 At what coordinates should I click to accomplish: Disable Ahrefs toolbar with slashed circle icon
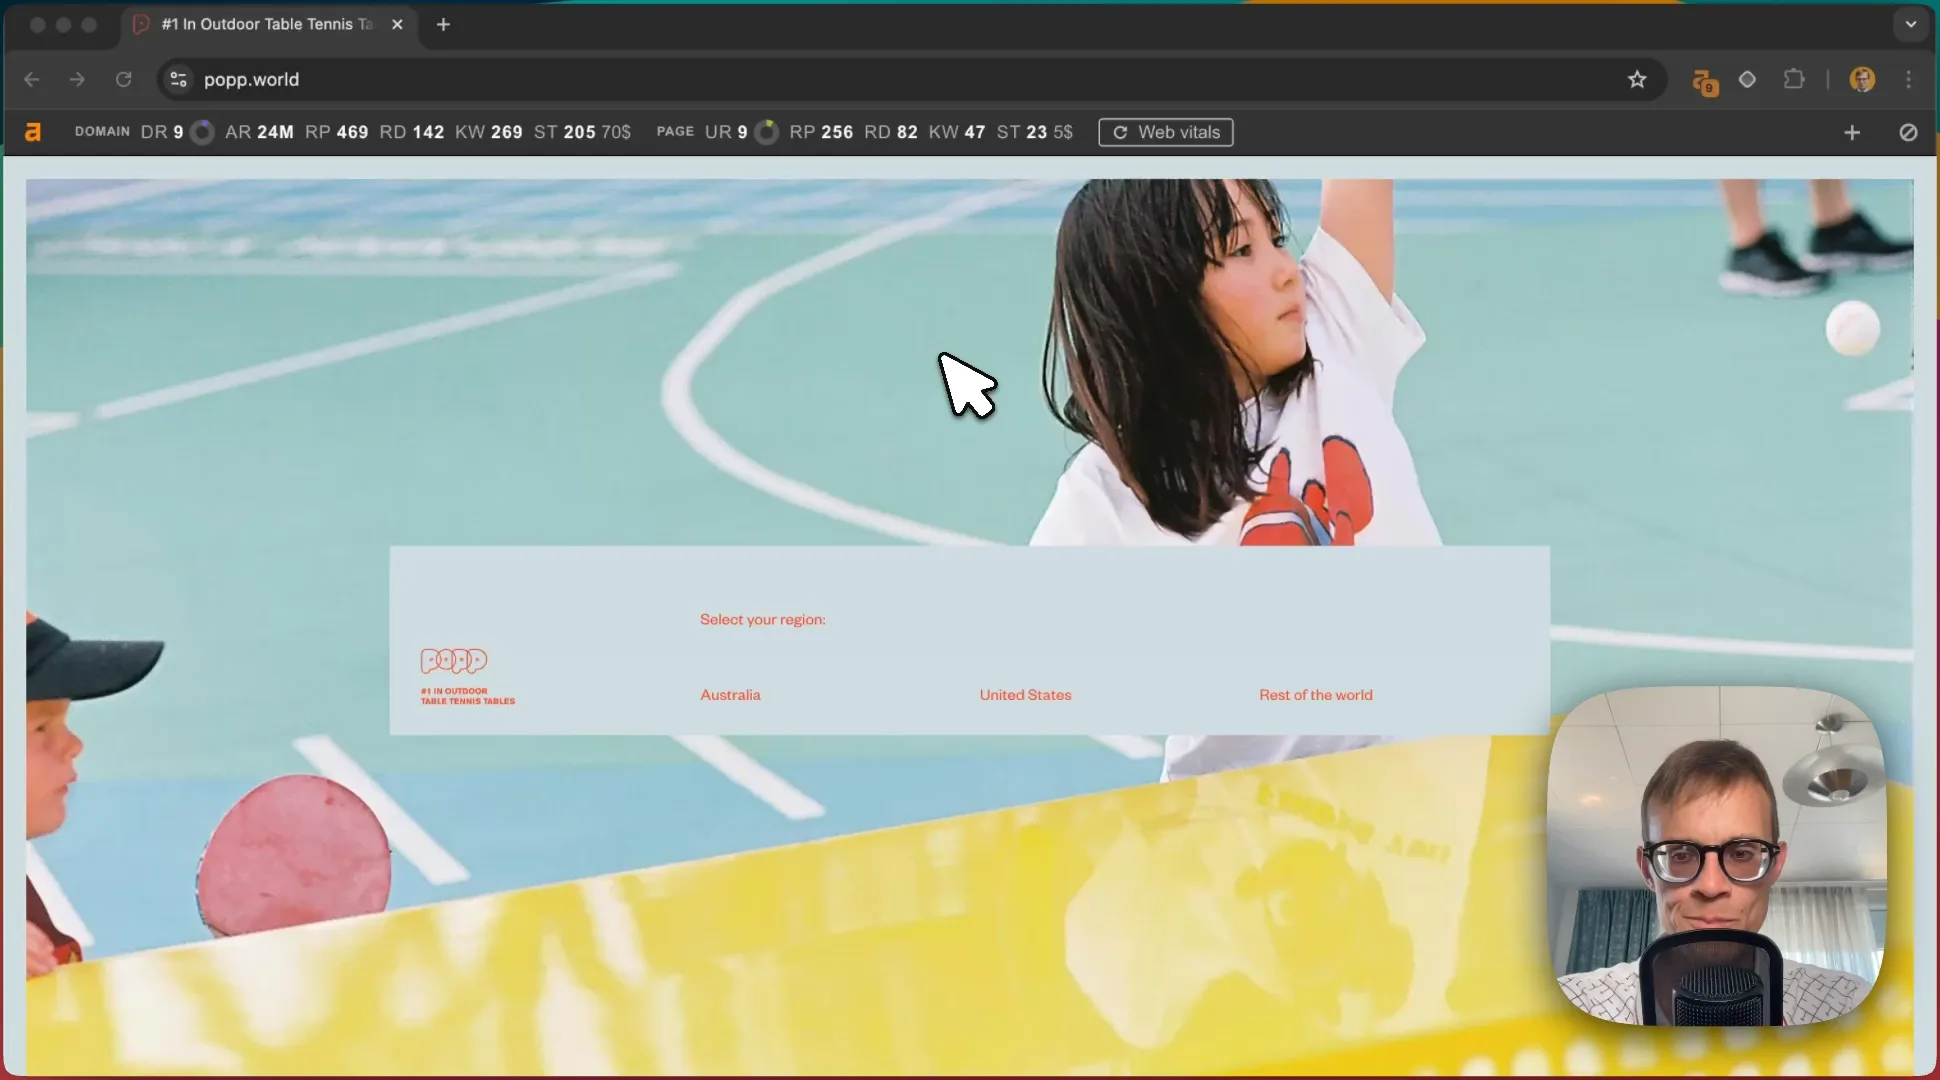[x=1908, y=132]
